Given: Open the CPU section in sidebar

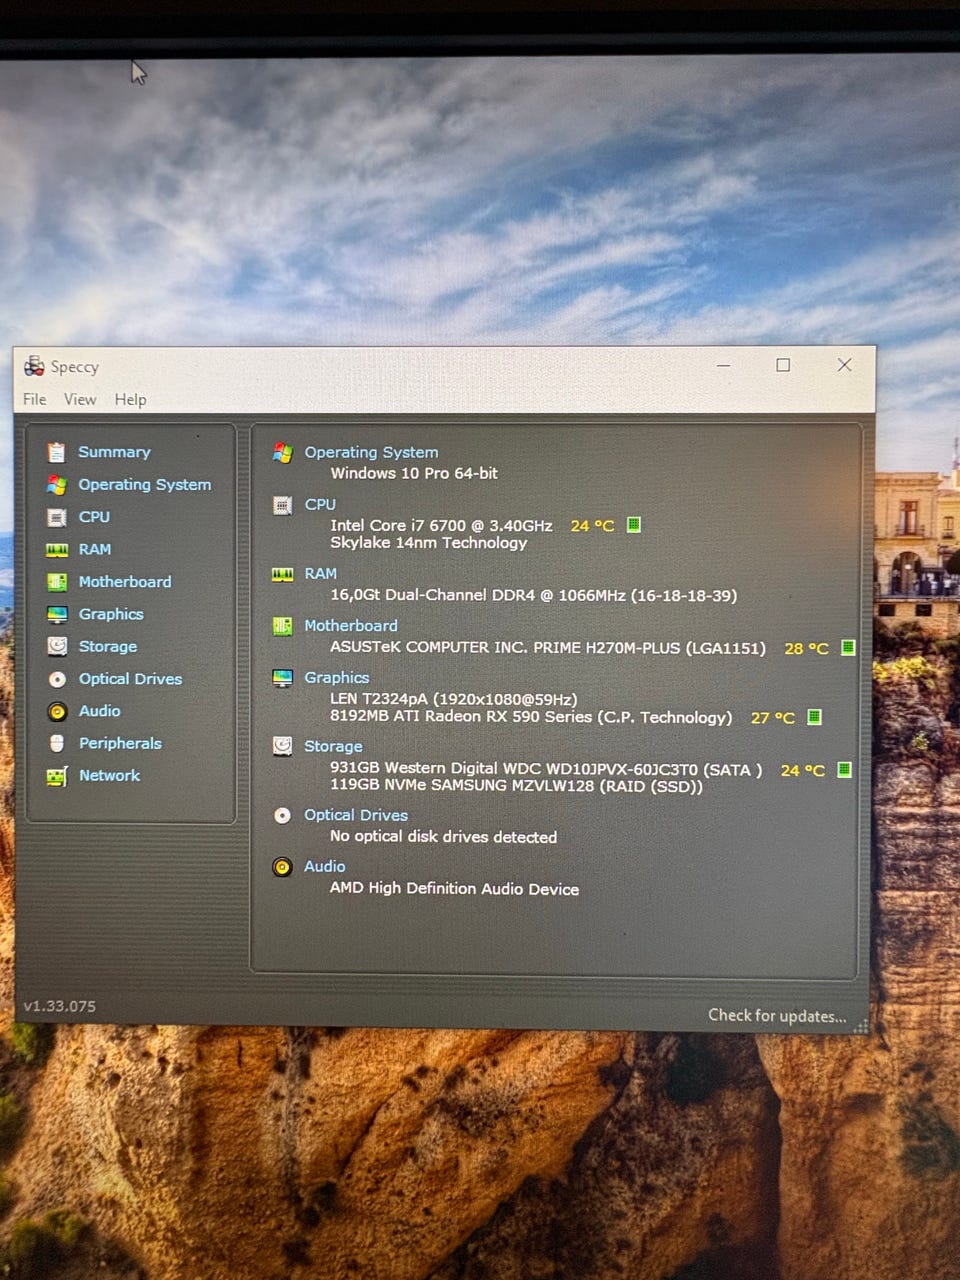Looking at the screenshot, I should [x=94, y=517].
